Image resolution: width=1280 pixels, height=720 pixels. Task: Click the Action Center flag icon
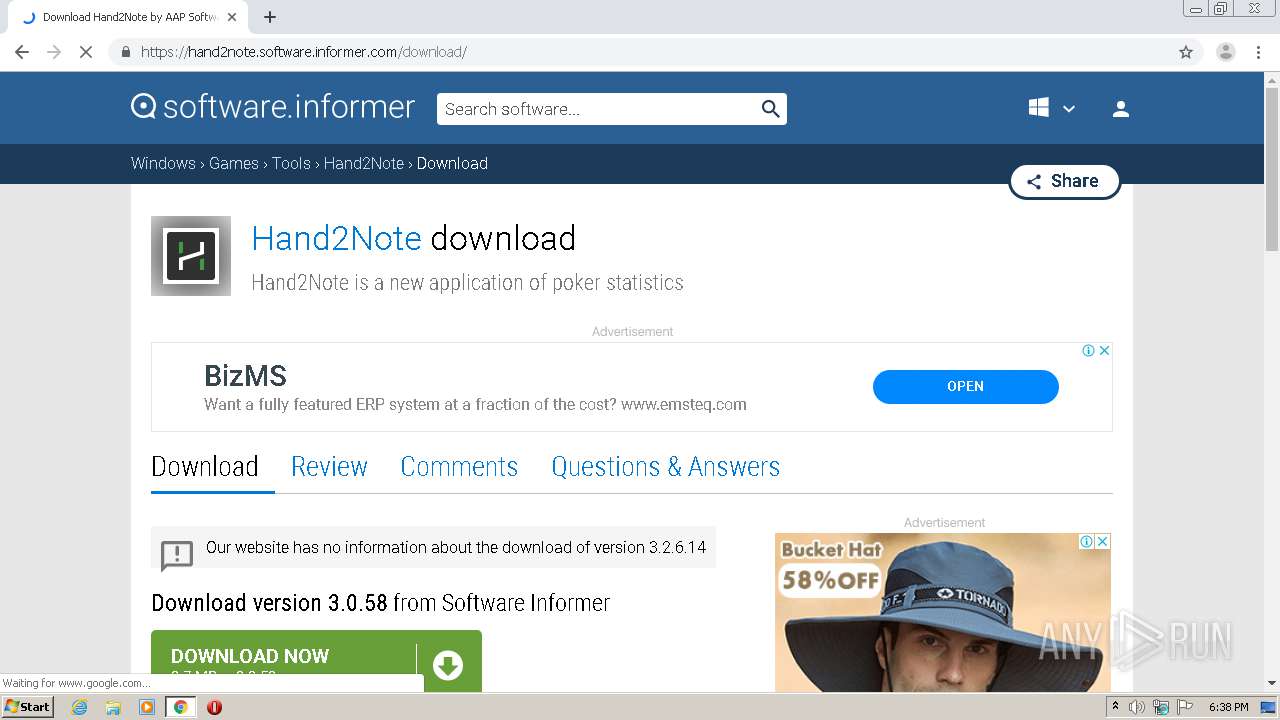coord(1185,707)
